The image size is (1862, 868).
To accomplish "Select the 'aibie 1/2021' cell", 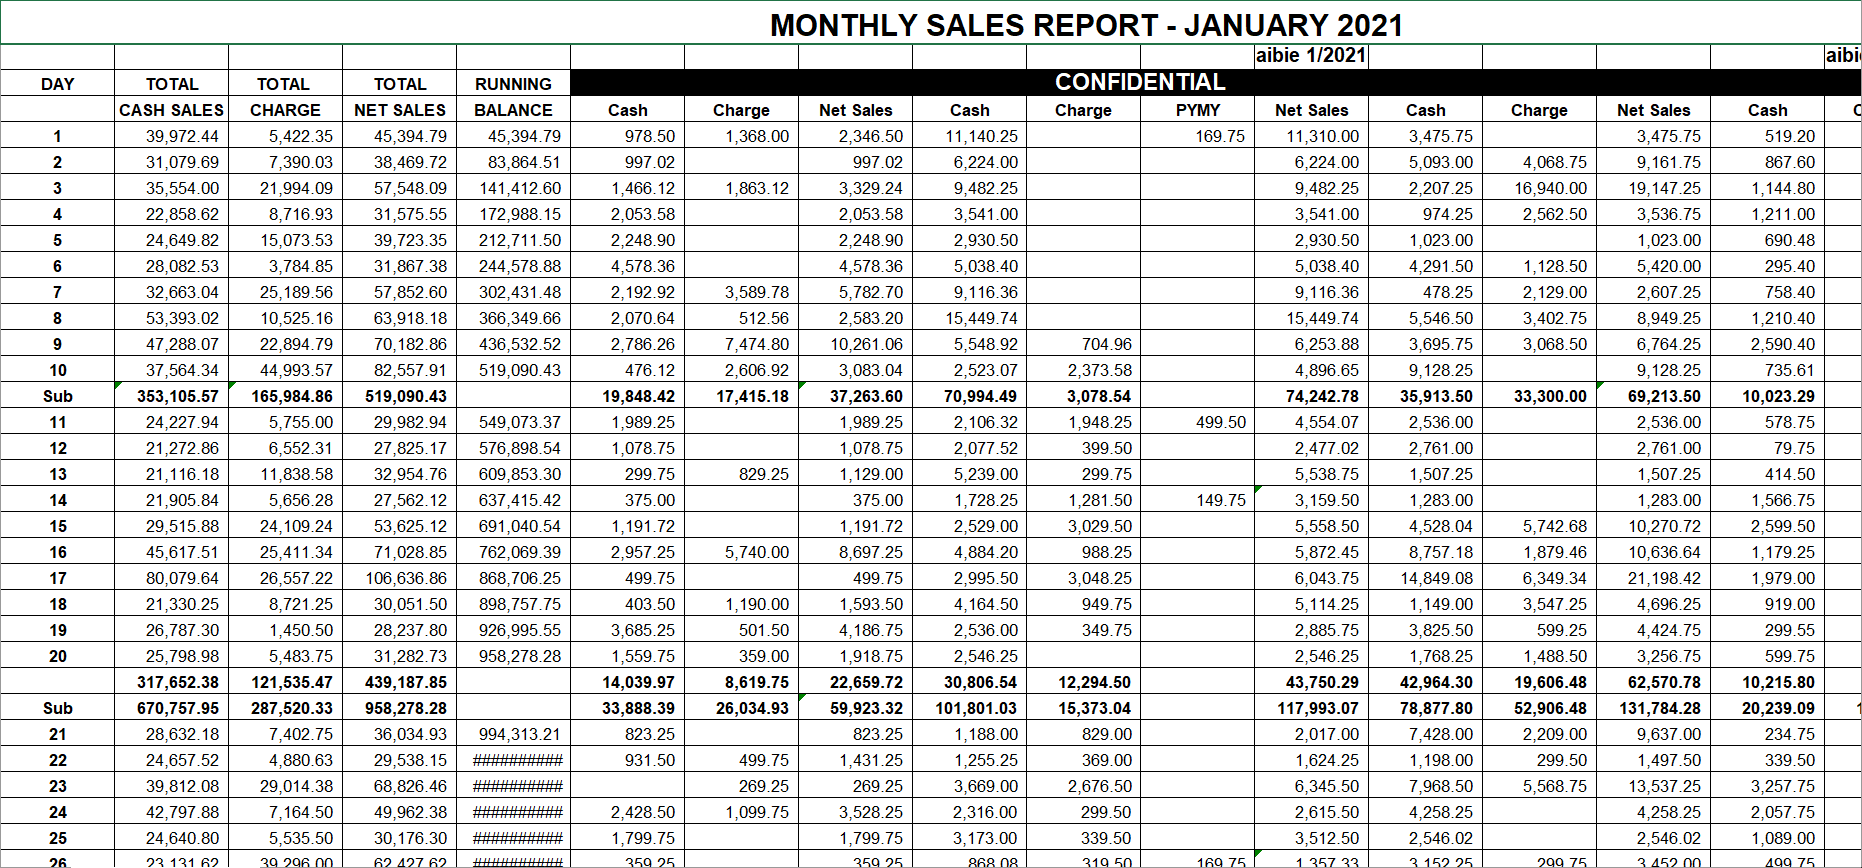I will coord(1311,56).
